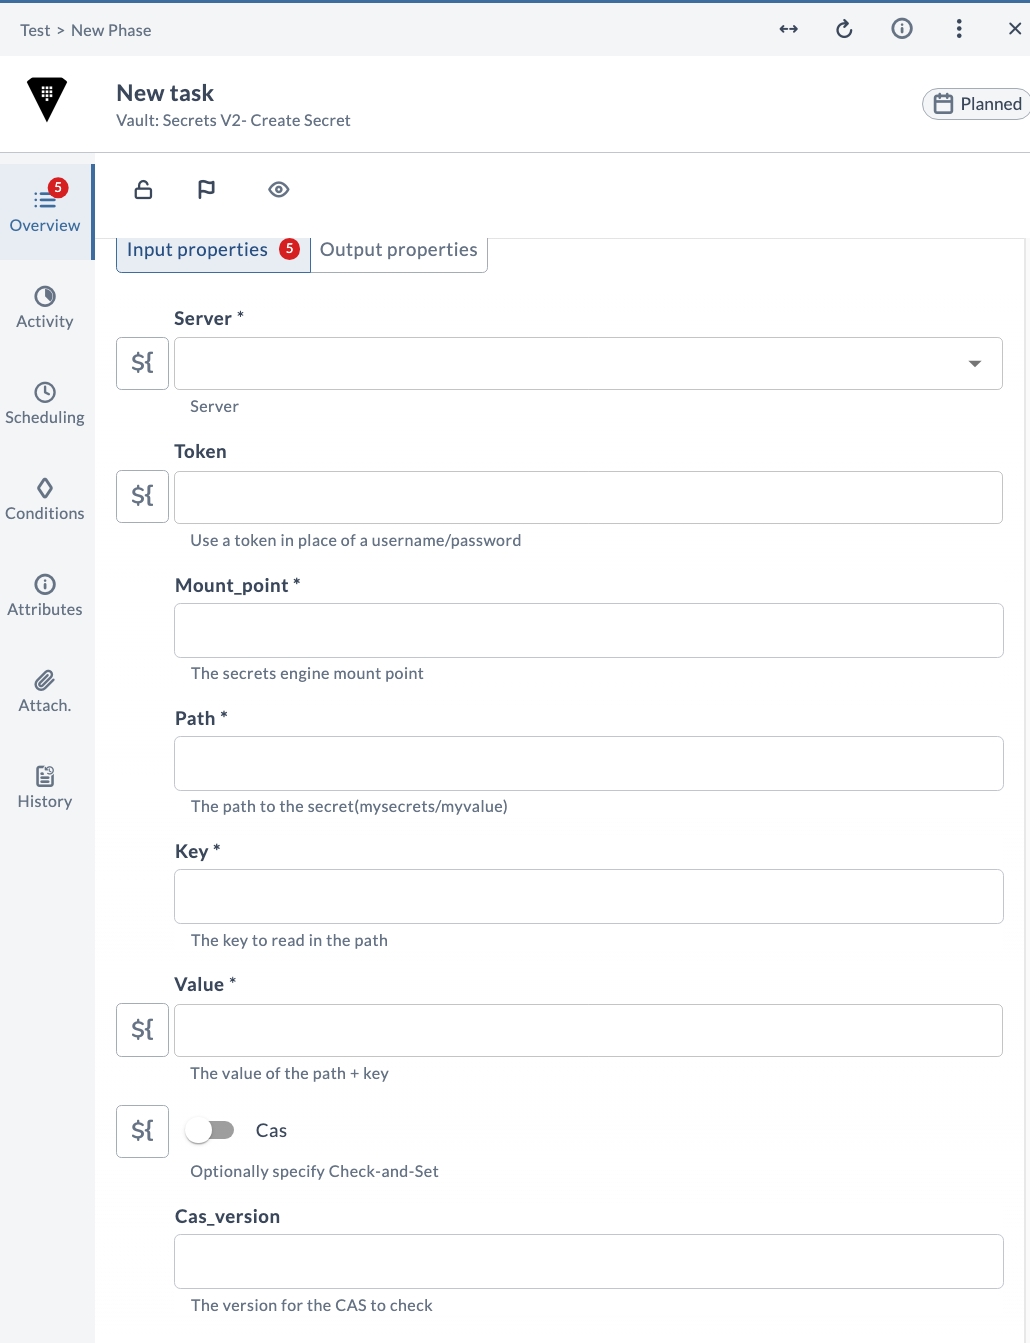
Task: Open the task info icon
Action: click(902, 29)
